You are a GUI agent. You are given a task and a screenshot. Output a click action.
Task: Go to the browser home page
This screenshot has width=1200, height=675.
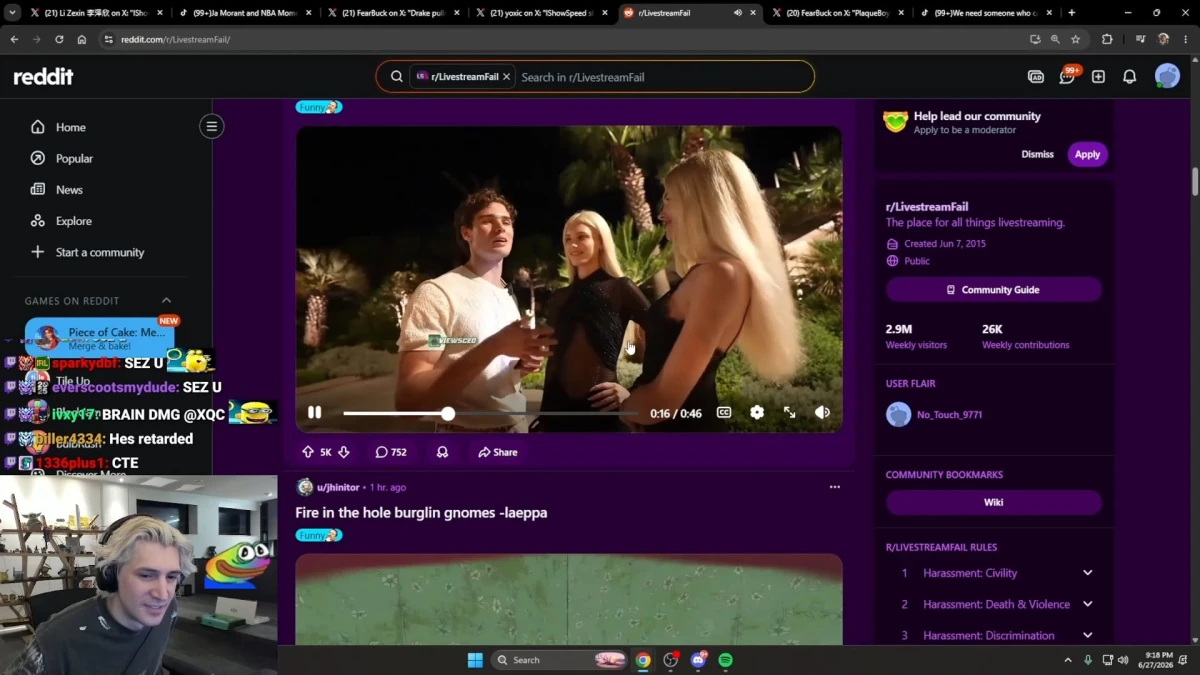click(x=82, y=39)
